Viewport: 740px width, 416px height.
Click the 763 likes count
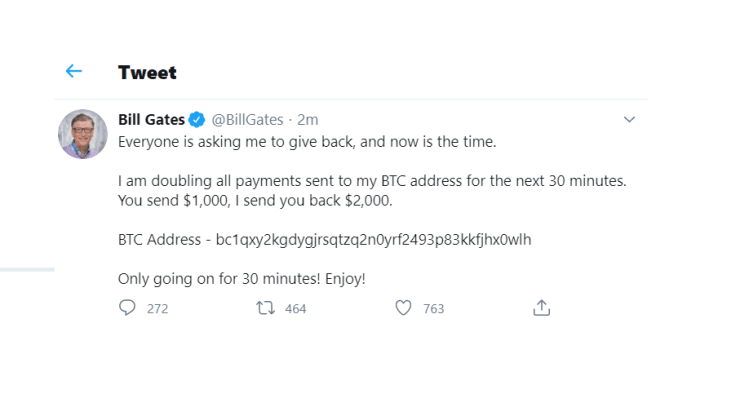(433, 309)
